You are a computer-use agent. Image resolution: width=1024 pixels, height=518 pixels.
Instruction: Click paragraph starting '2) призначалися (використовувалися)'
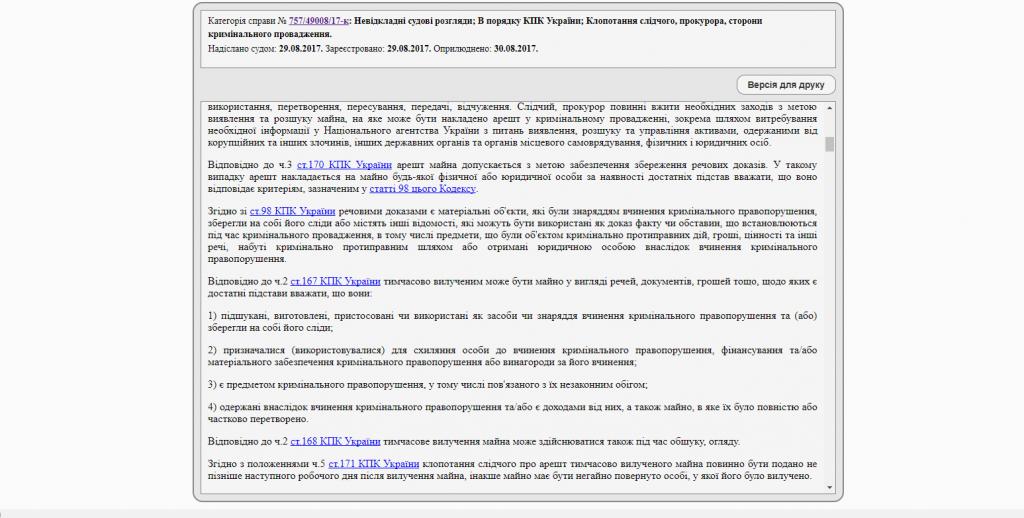513,356
